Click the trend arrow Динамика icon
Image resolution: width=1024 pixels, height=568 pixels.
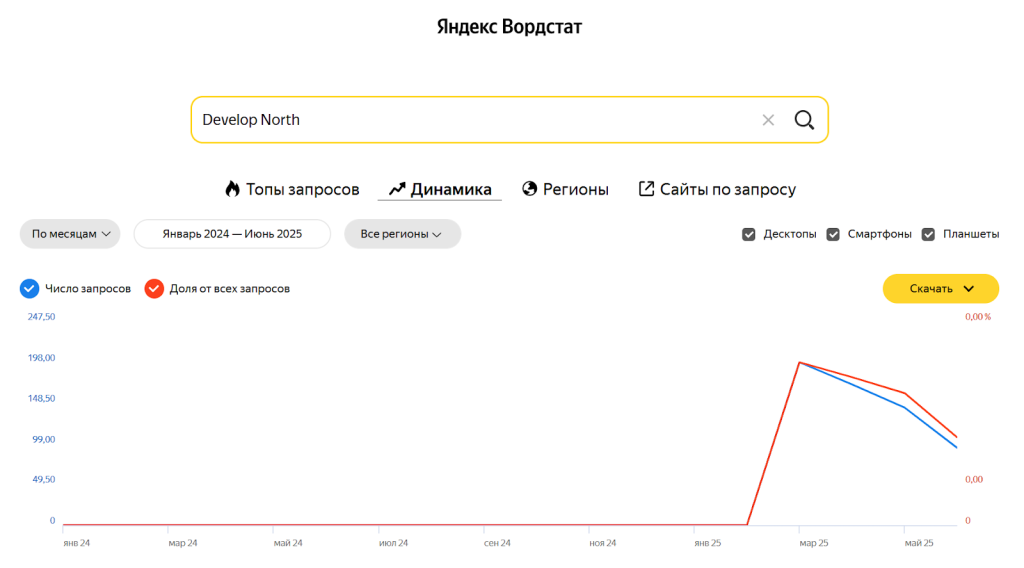pos(397,189)
